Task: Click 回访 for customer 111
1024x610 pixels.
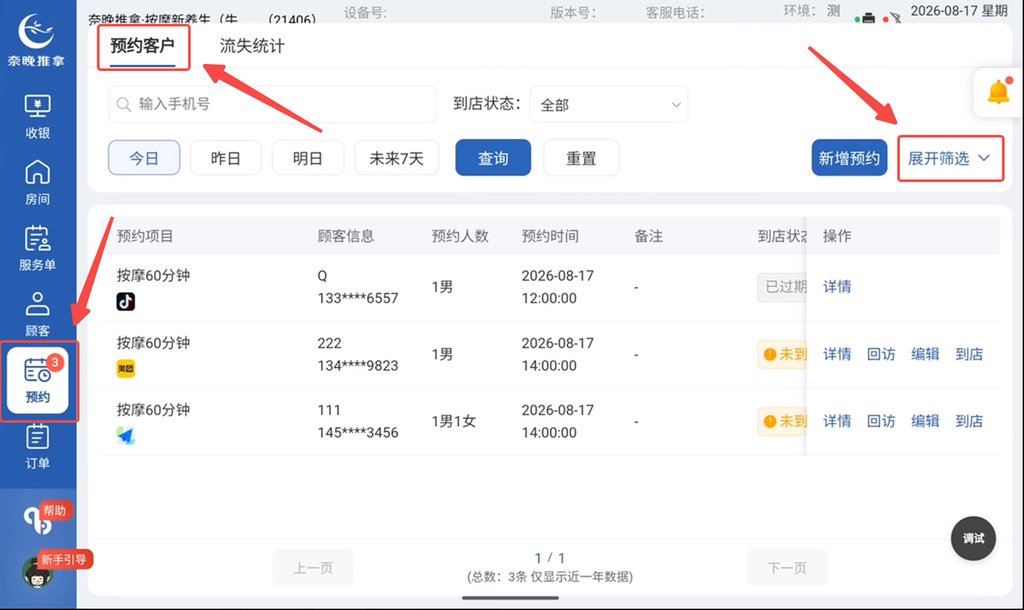Action: (881, 421)
